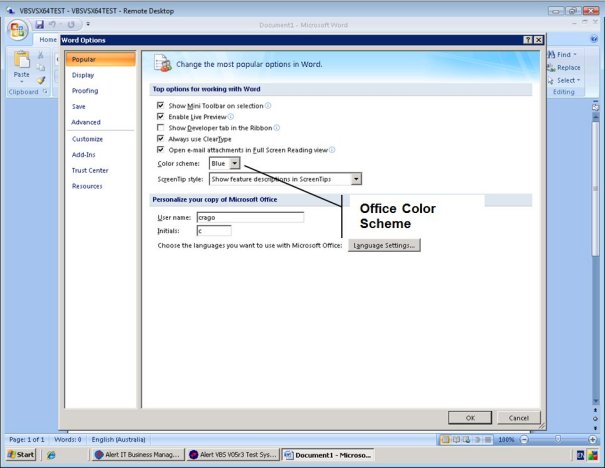605x468 pixels.
Task: Select Outline view in status bar
Action: 477,439
